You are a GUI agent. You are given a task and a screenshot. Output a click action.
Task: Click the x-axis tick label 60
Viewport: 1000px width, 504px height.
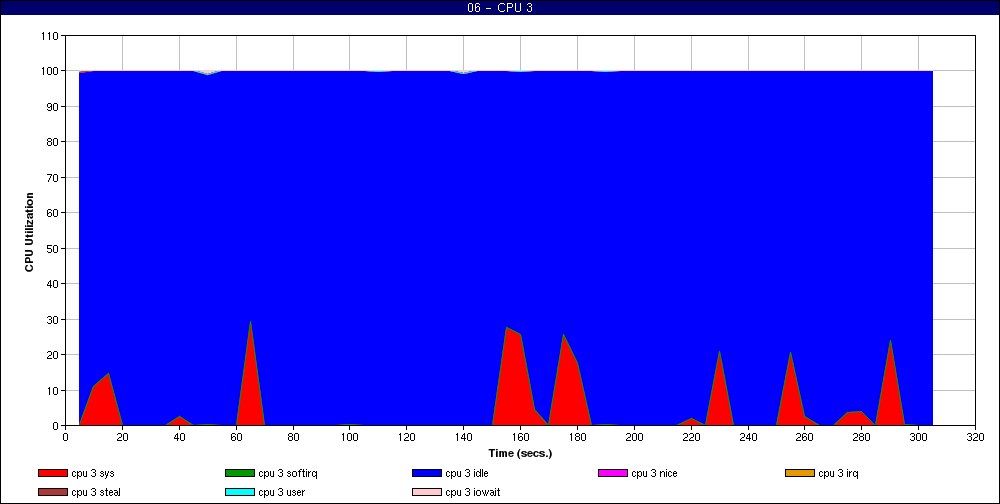236,438
